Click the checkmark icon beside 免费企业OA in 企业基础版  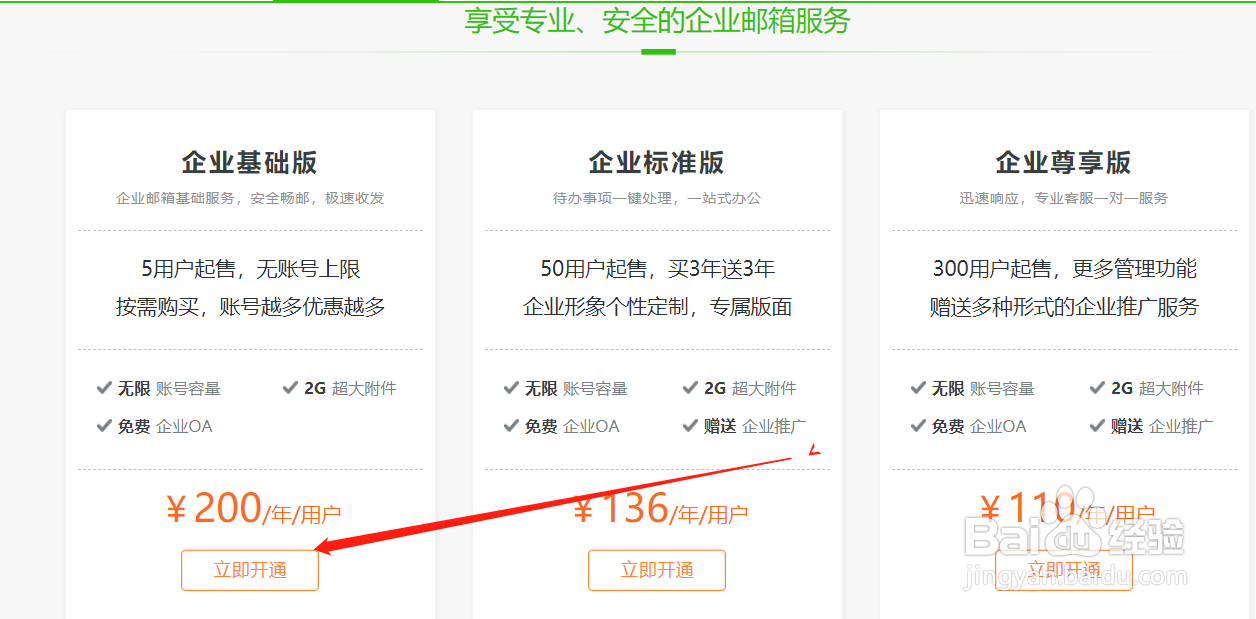pyautogui.click(x=104, y=425)
